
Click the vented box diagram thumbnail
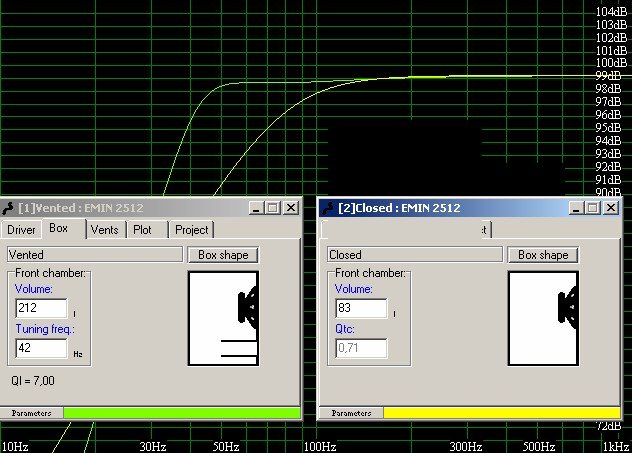[223, 318]
